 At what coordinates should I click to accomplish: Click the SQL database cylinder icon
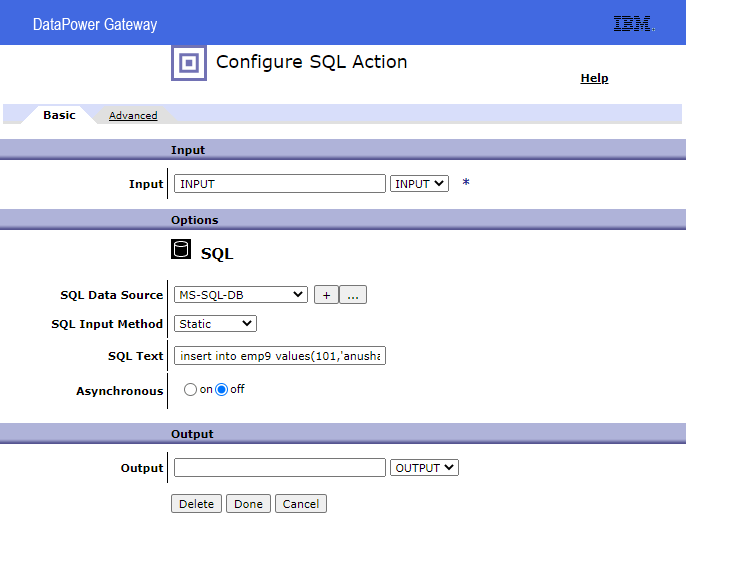pos(181,249)
